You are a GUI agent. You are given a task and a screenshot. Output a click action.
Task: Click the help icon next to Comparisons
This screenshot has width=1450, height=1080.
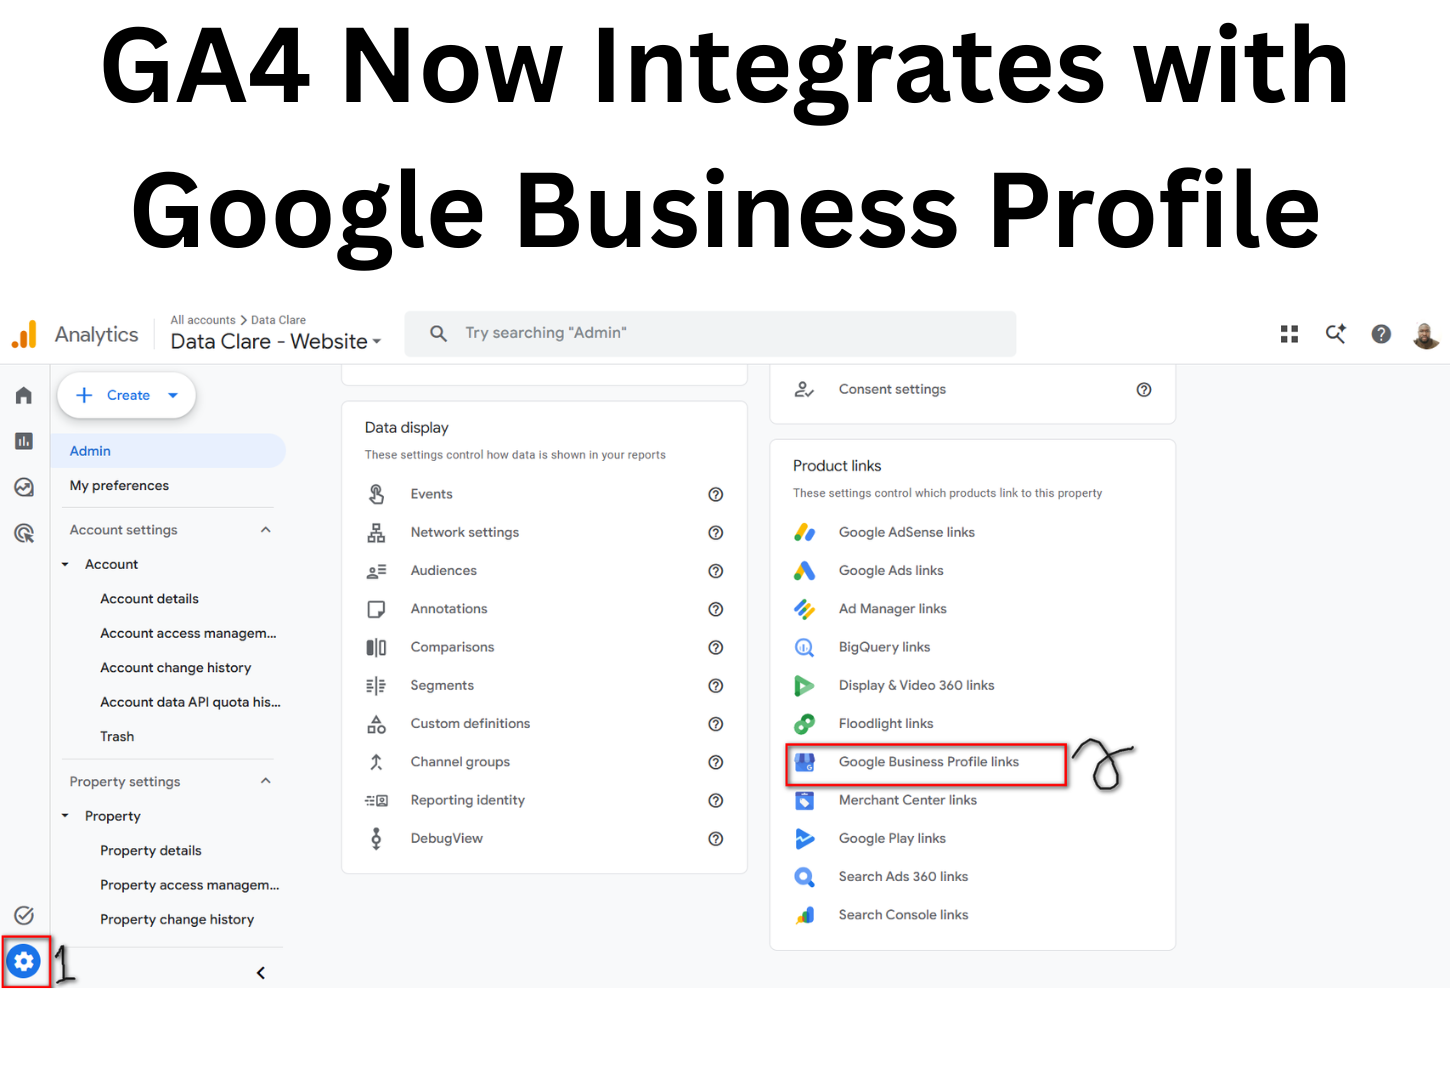pos(716,647)
